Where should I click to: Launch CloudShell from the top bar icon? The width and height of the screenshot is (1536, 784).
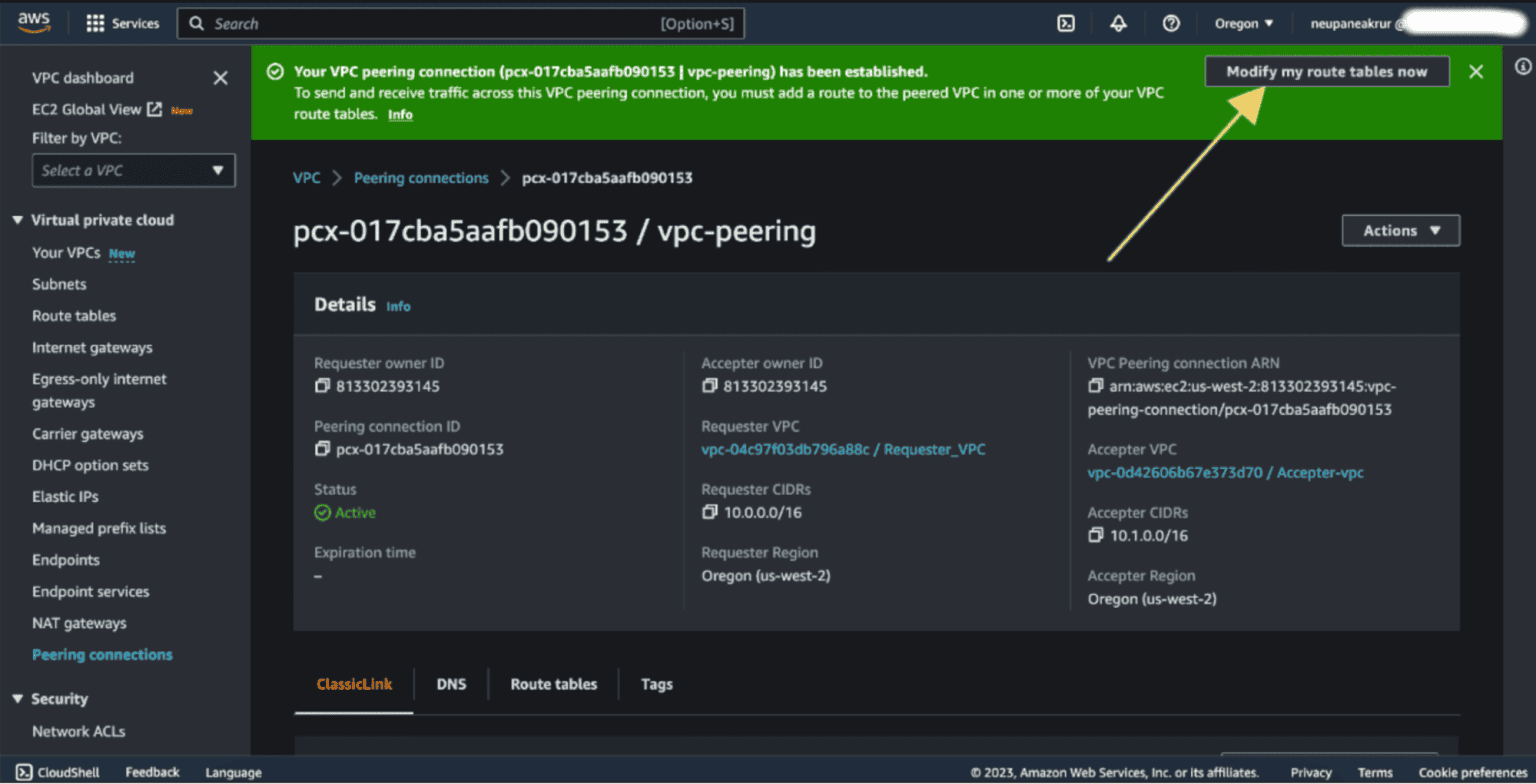click(1066, 23)
